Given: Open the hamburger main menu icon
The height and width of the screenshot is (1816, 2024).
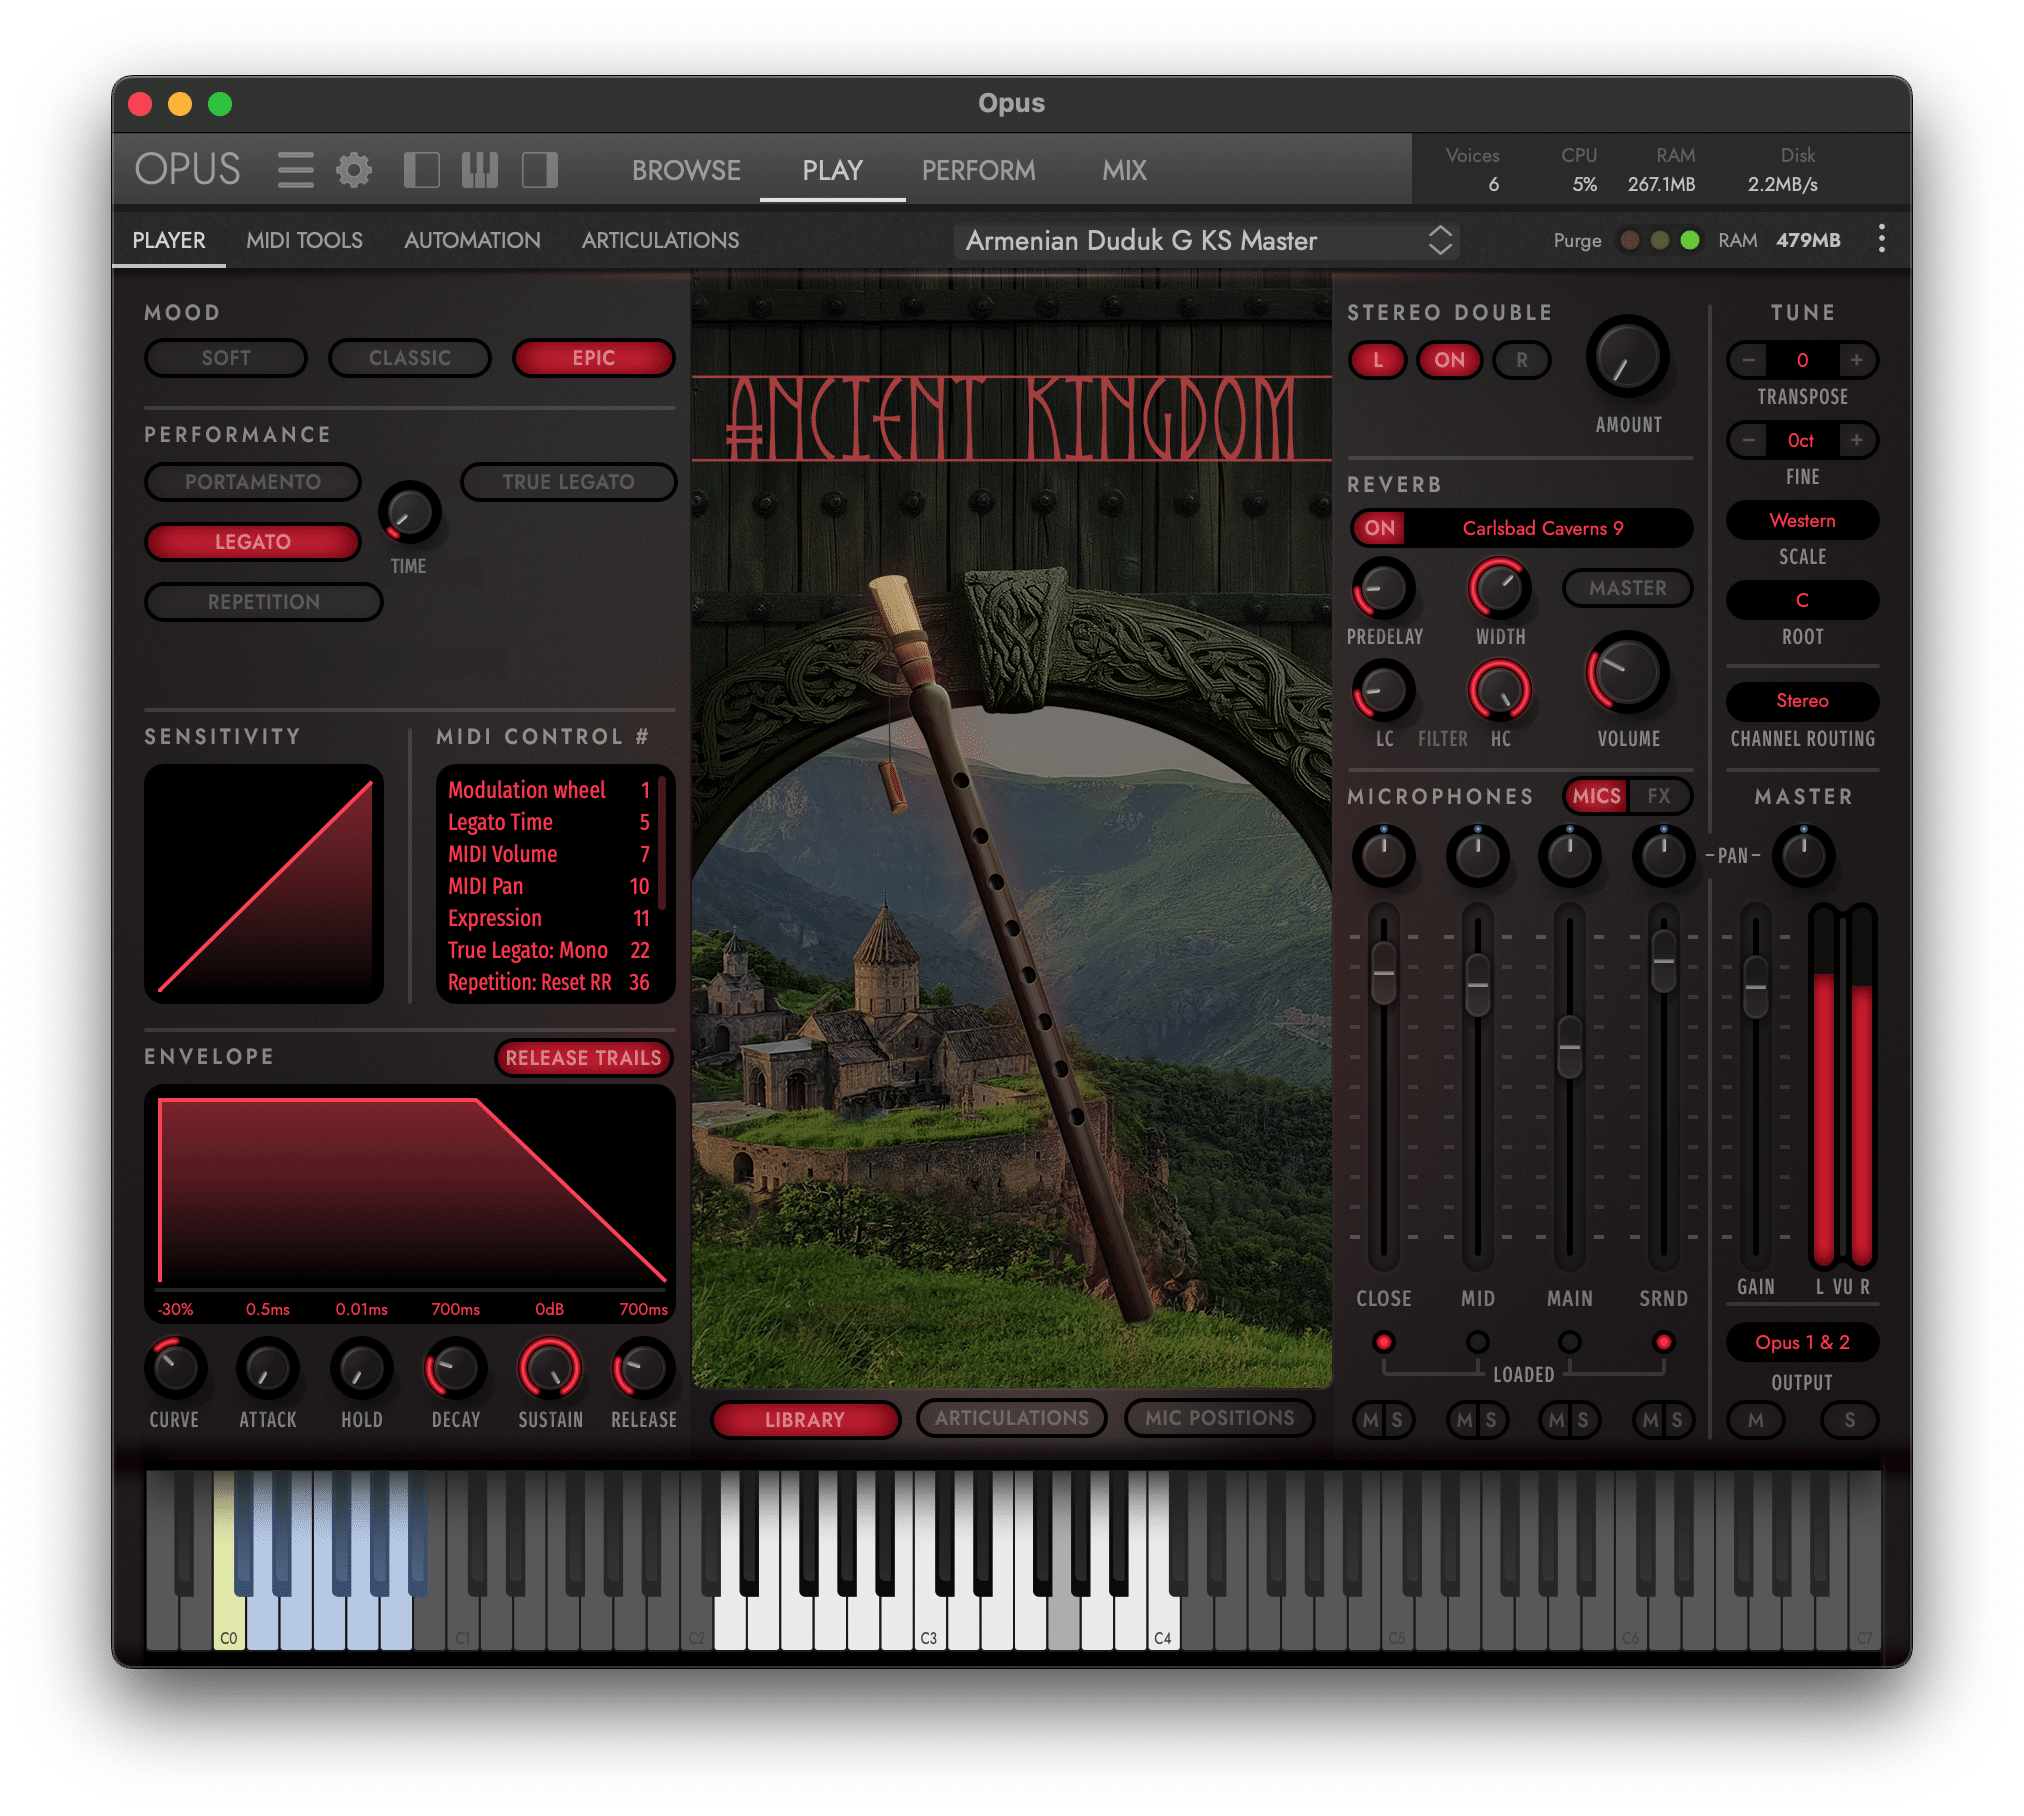Looking at the screenshot, I should 295,170.
